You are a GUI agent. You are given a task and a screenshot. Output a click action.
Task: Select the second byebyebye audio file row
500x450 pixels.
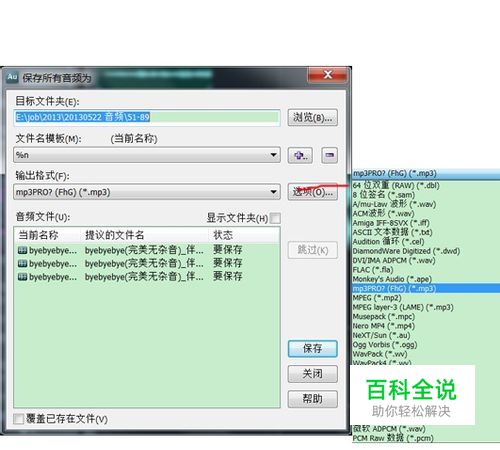coord(147,263)
